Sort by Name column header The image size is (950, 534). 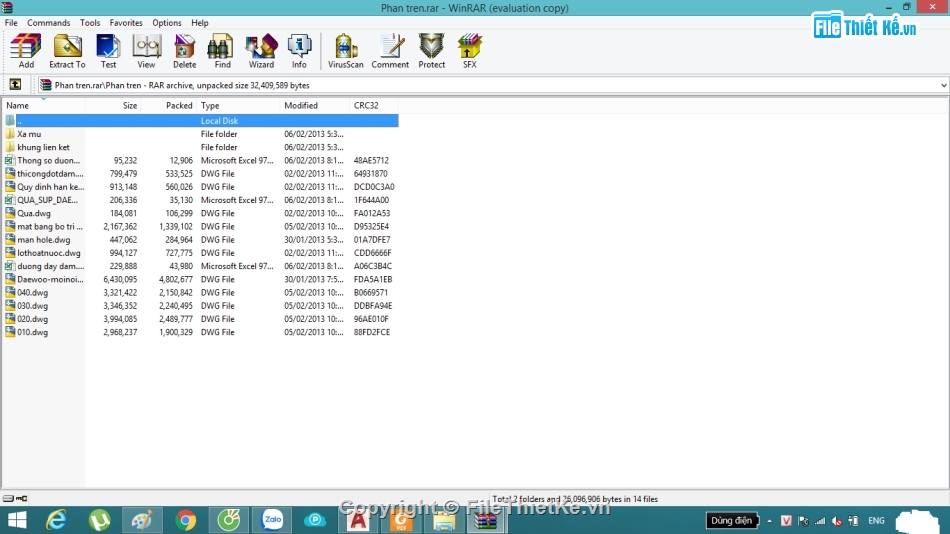(44, 105)
